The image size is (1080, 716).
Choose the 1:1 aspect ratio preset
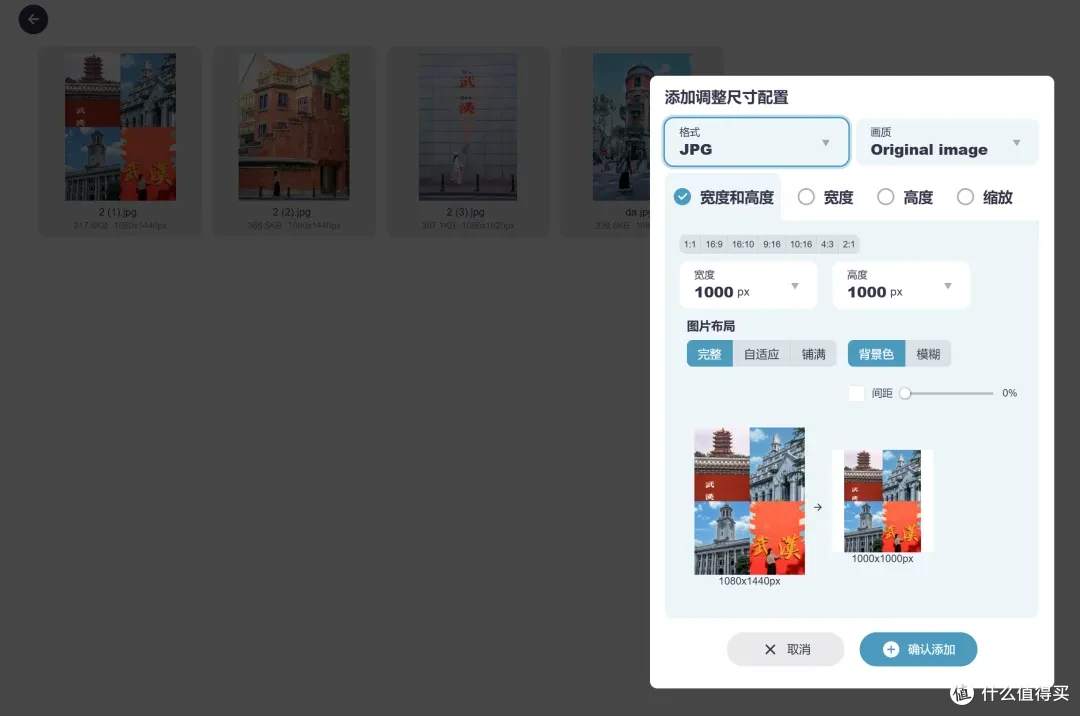click(x=689, y=244)
